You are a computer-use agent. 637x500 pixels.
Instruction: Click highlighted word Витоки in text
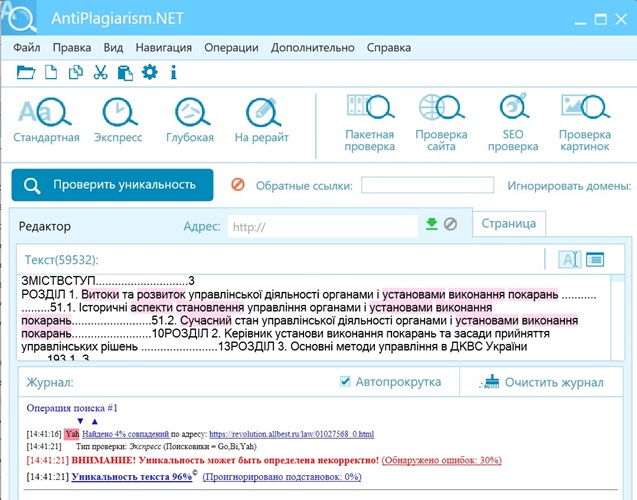pyautogui.click(x=100, y=294)
